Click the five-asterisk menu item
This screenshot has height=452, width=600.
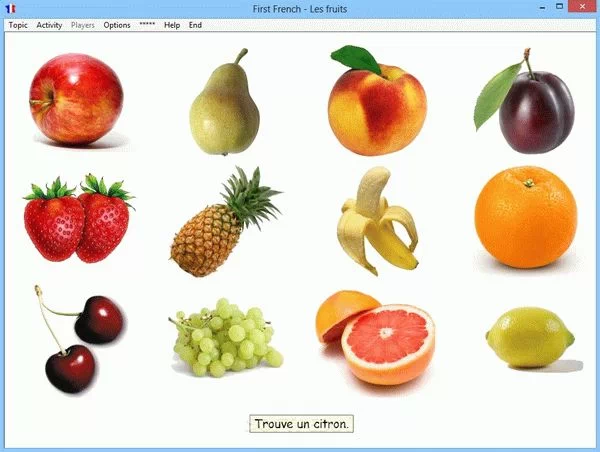pyautogui.click(x=147, y=25)
